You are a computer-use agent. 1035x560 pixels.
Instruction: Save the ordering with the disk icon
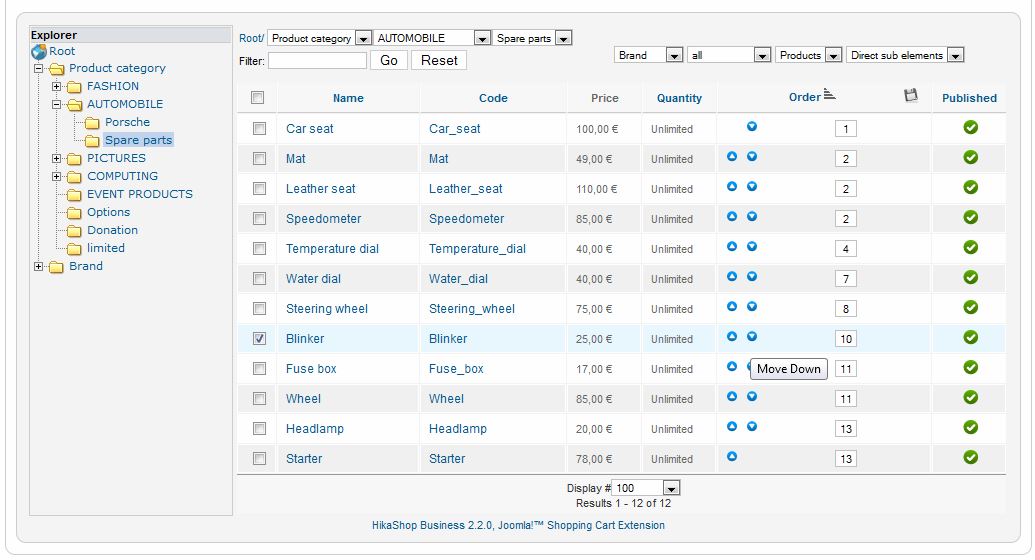point(911,96)
